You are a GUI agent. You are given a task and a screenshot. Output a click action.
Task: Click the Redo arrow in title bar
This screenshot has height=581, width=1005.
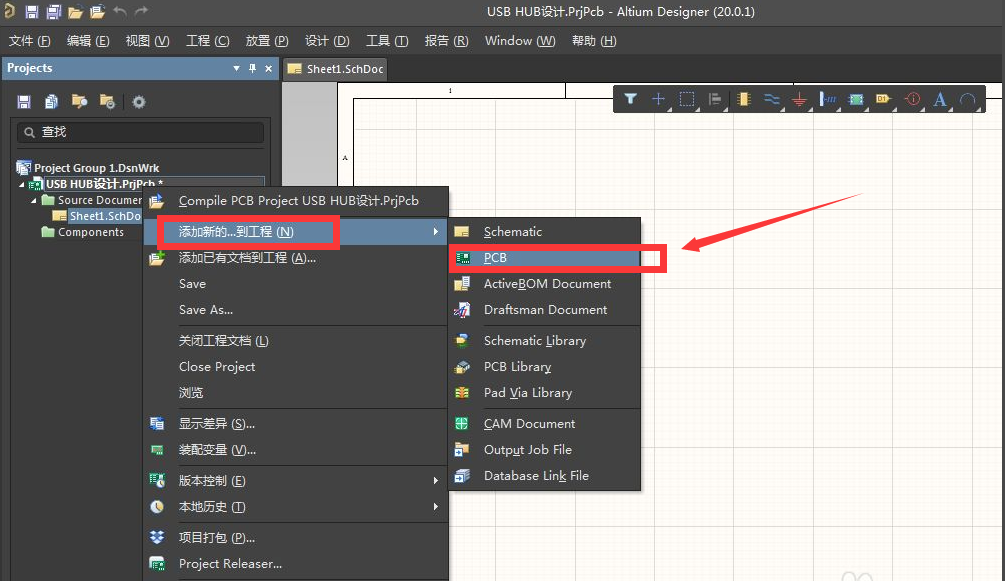click(x=141, y=11)
